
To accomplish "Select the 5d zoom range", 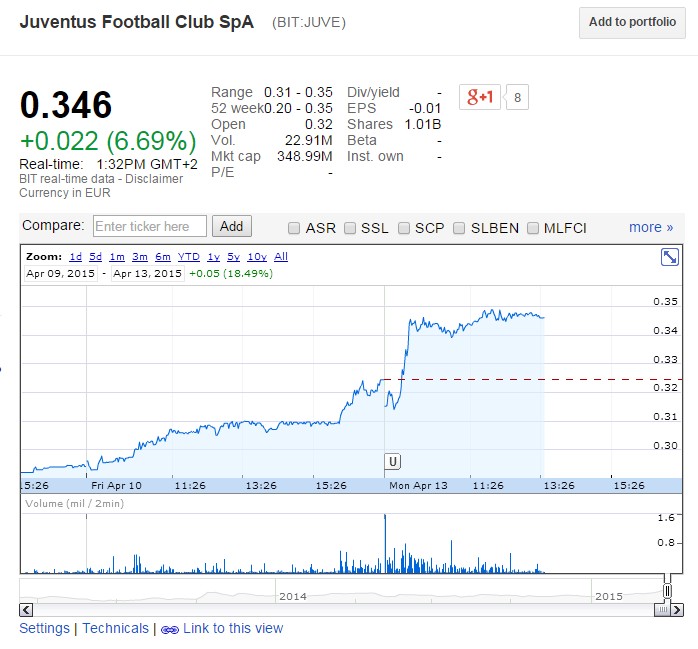I will tap(95, 257).
